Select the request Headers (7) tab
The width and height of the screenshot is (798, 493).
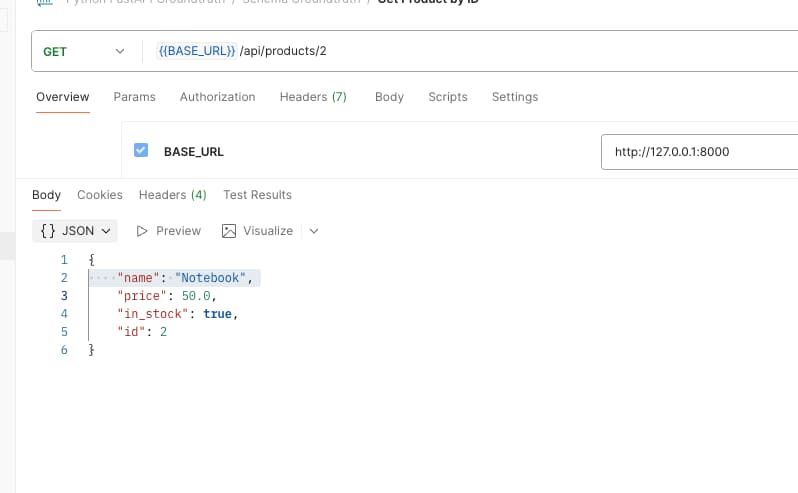tap(313, 97)
